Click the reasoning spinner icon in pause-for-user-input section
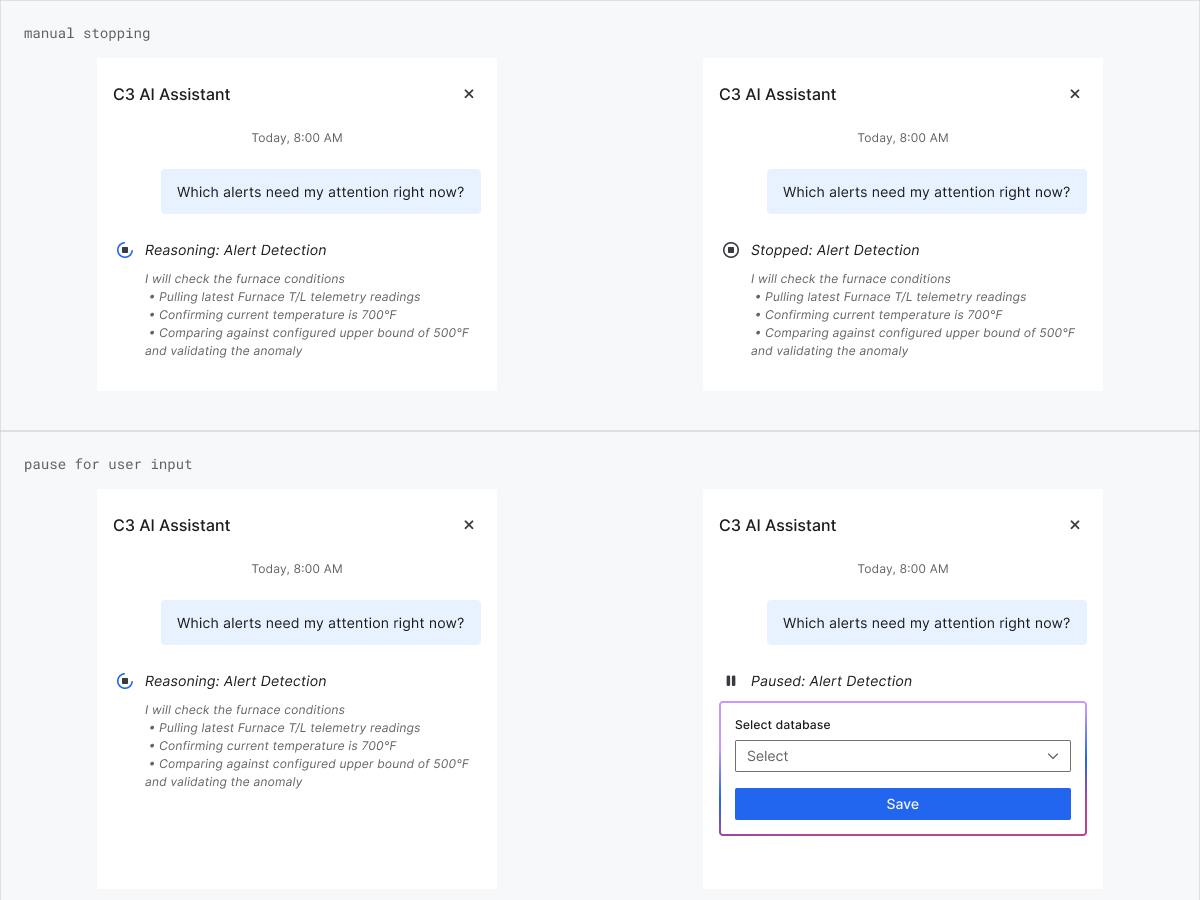Viewport: 1200px width, 900px height. (x=125, y=681)
